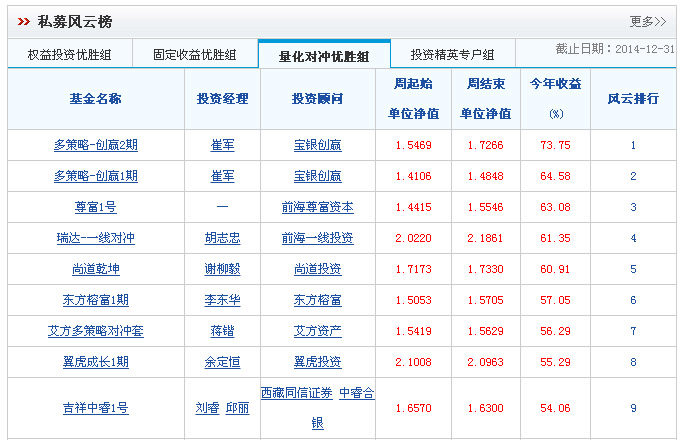Click the 周结束单位净值 column header

(486, 98)
